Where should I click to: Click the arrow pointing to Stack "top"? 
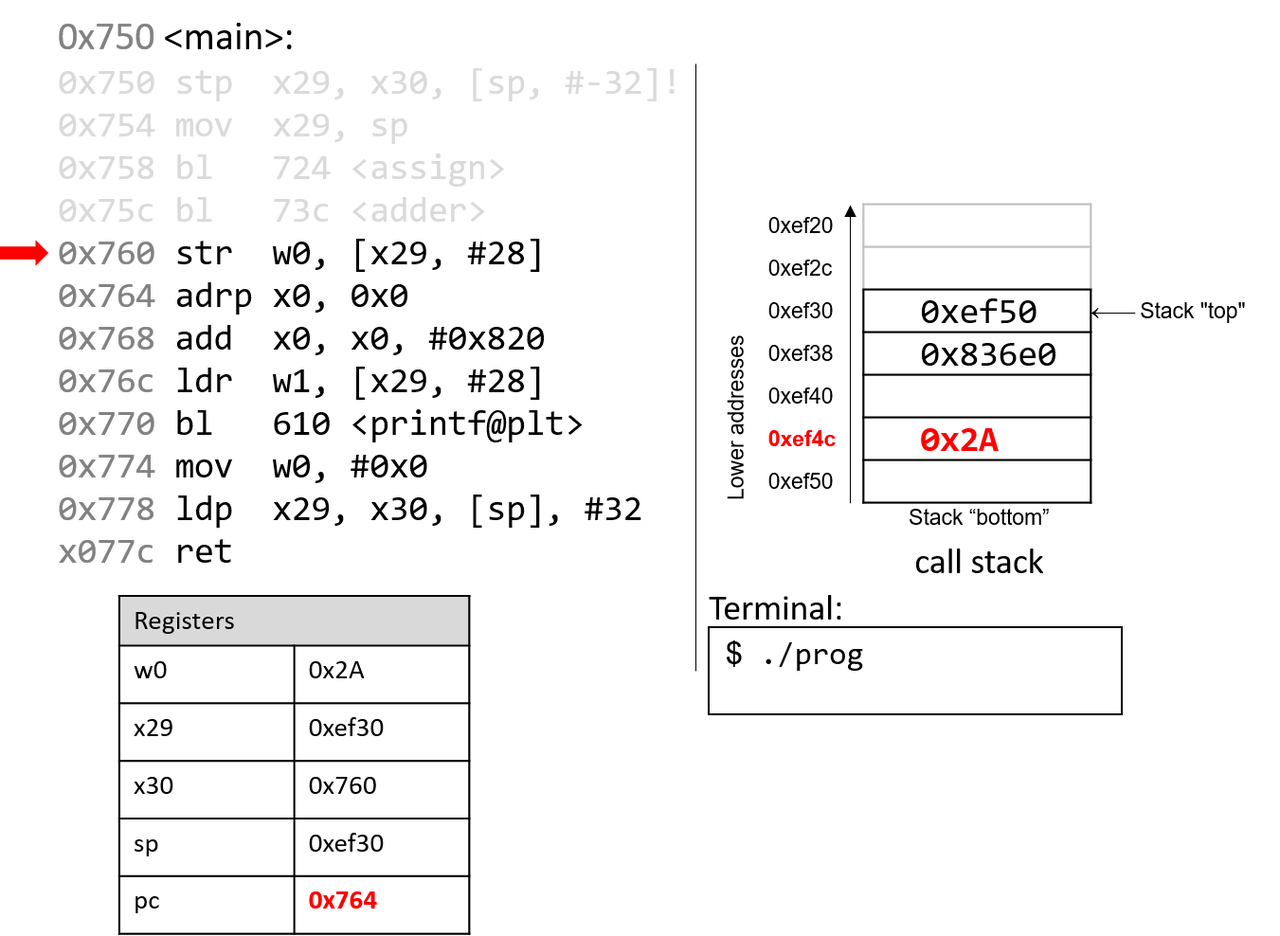(1112, 312)
